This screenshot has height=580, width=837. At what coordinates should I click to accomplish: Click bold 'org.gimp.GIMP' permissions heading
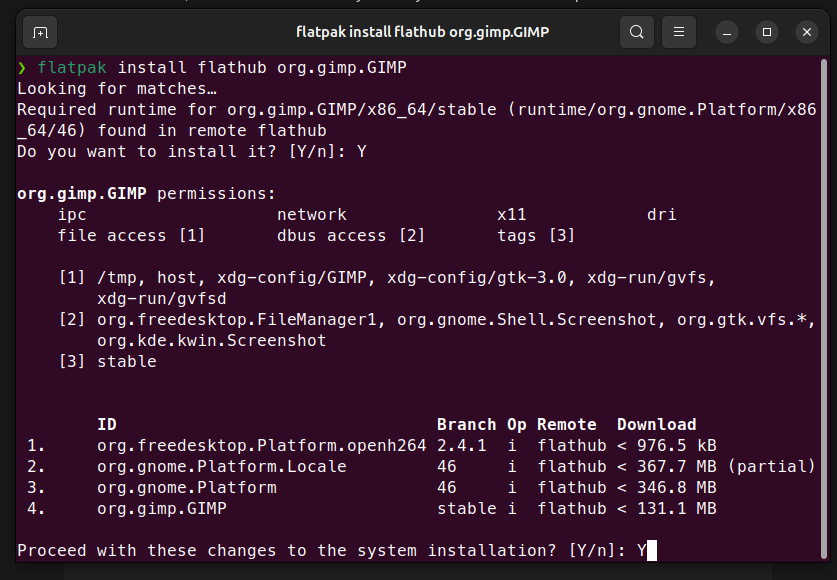tap(82, 194)
